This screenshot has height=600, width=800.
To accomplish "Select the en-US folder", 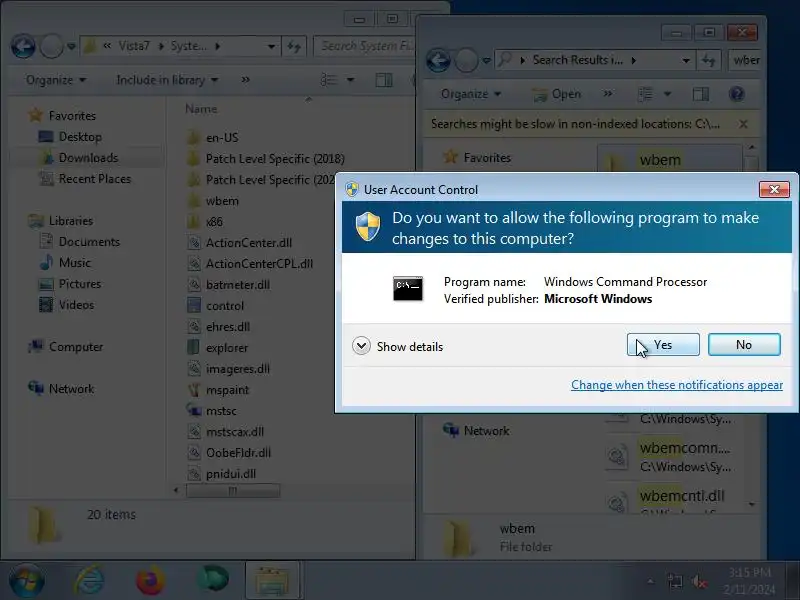I will click(213, 138).
